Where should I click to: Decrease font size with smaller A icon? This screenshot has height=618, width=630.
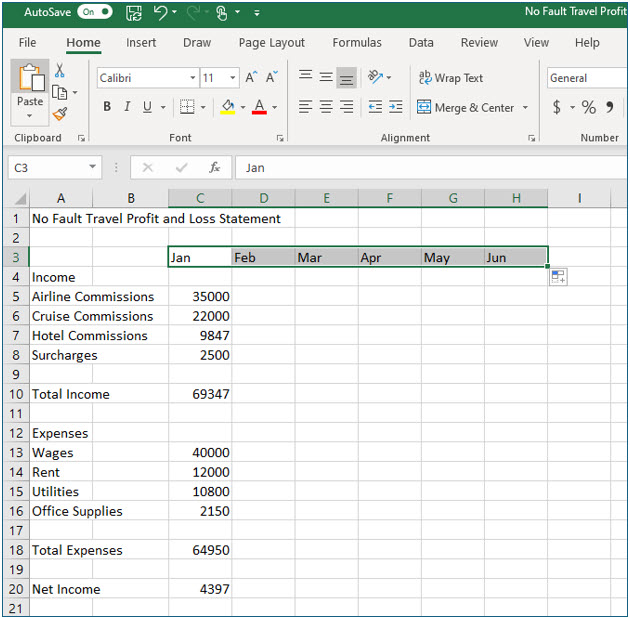[272, 77]
